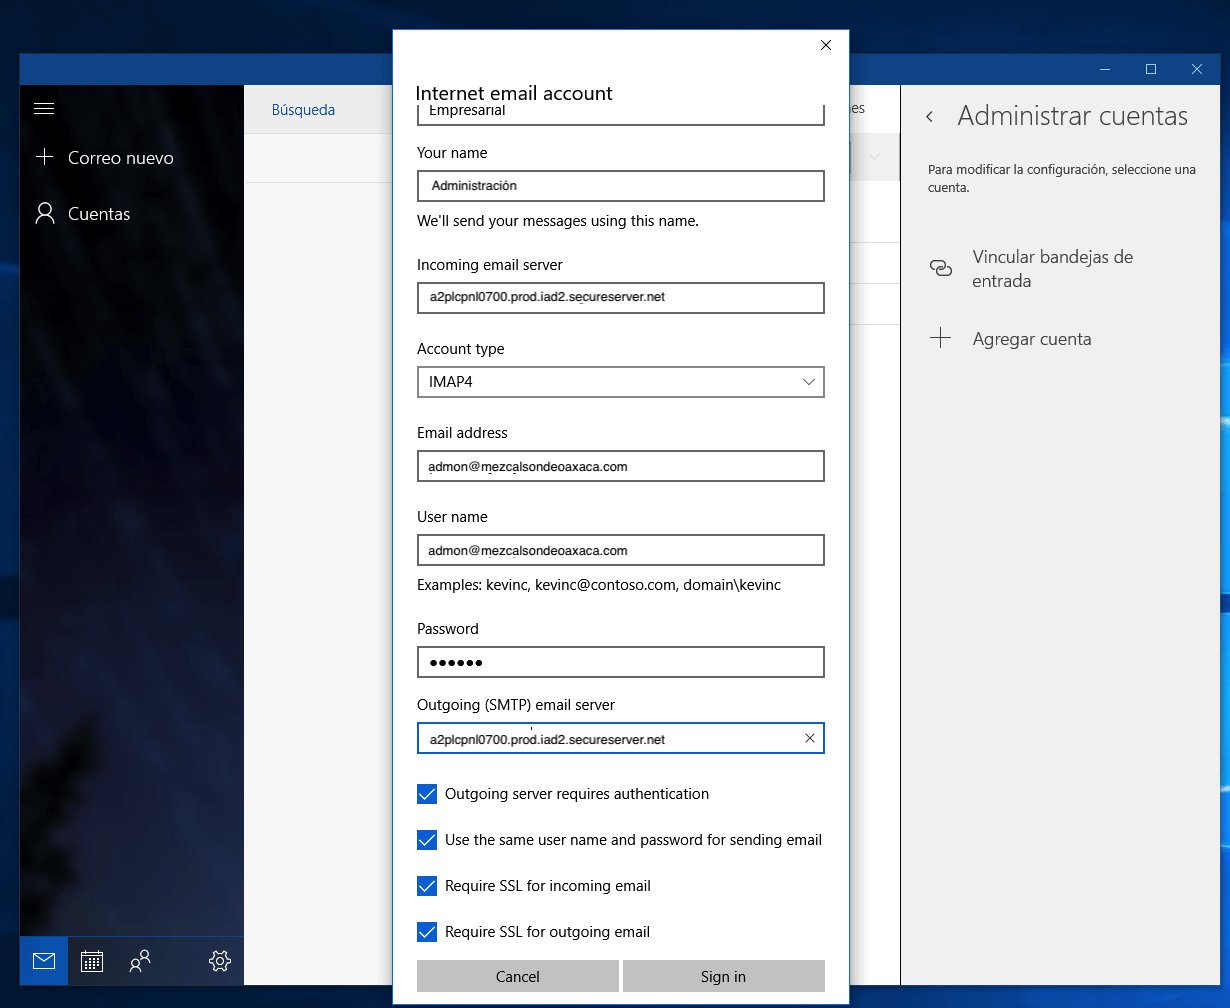Click the back arrow beside Administrar cuentas

tap(930, 117)
